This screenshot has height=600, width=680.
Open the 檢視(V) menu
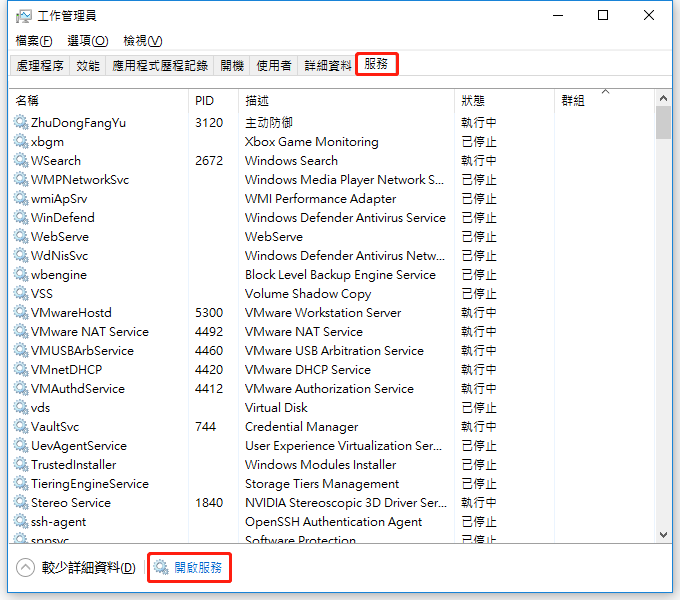pyautogui.click(x=143, y=41)
